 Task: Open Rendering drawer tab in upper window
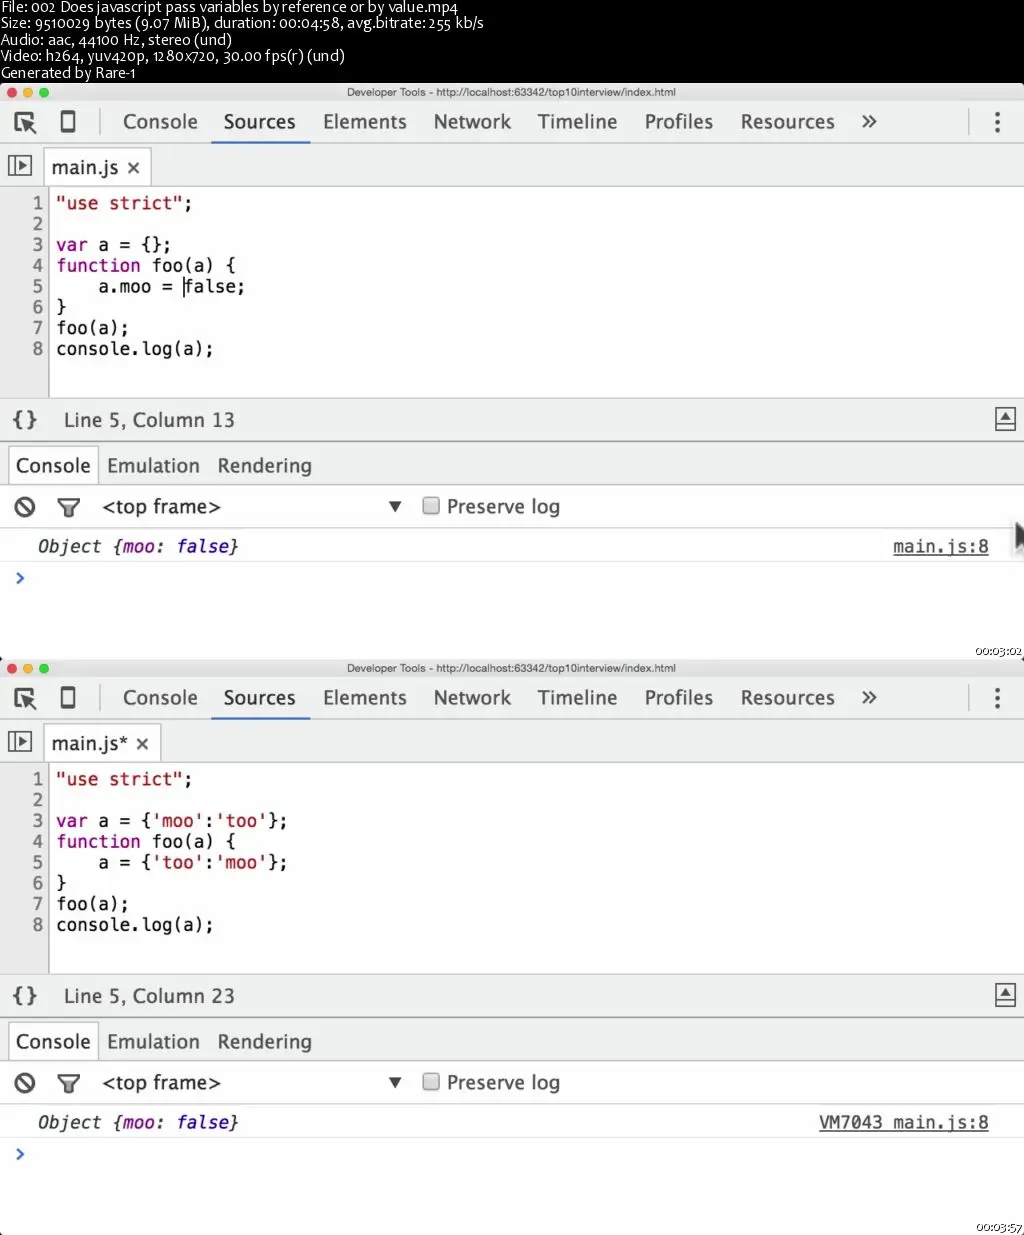(265, 466)
